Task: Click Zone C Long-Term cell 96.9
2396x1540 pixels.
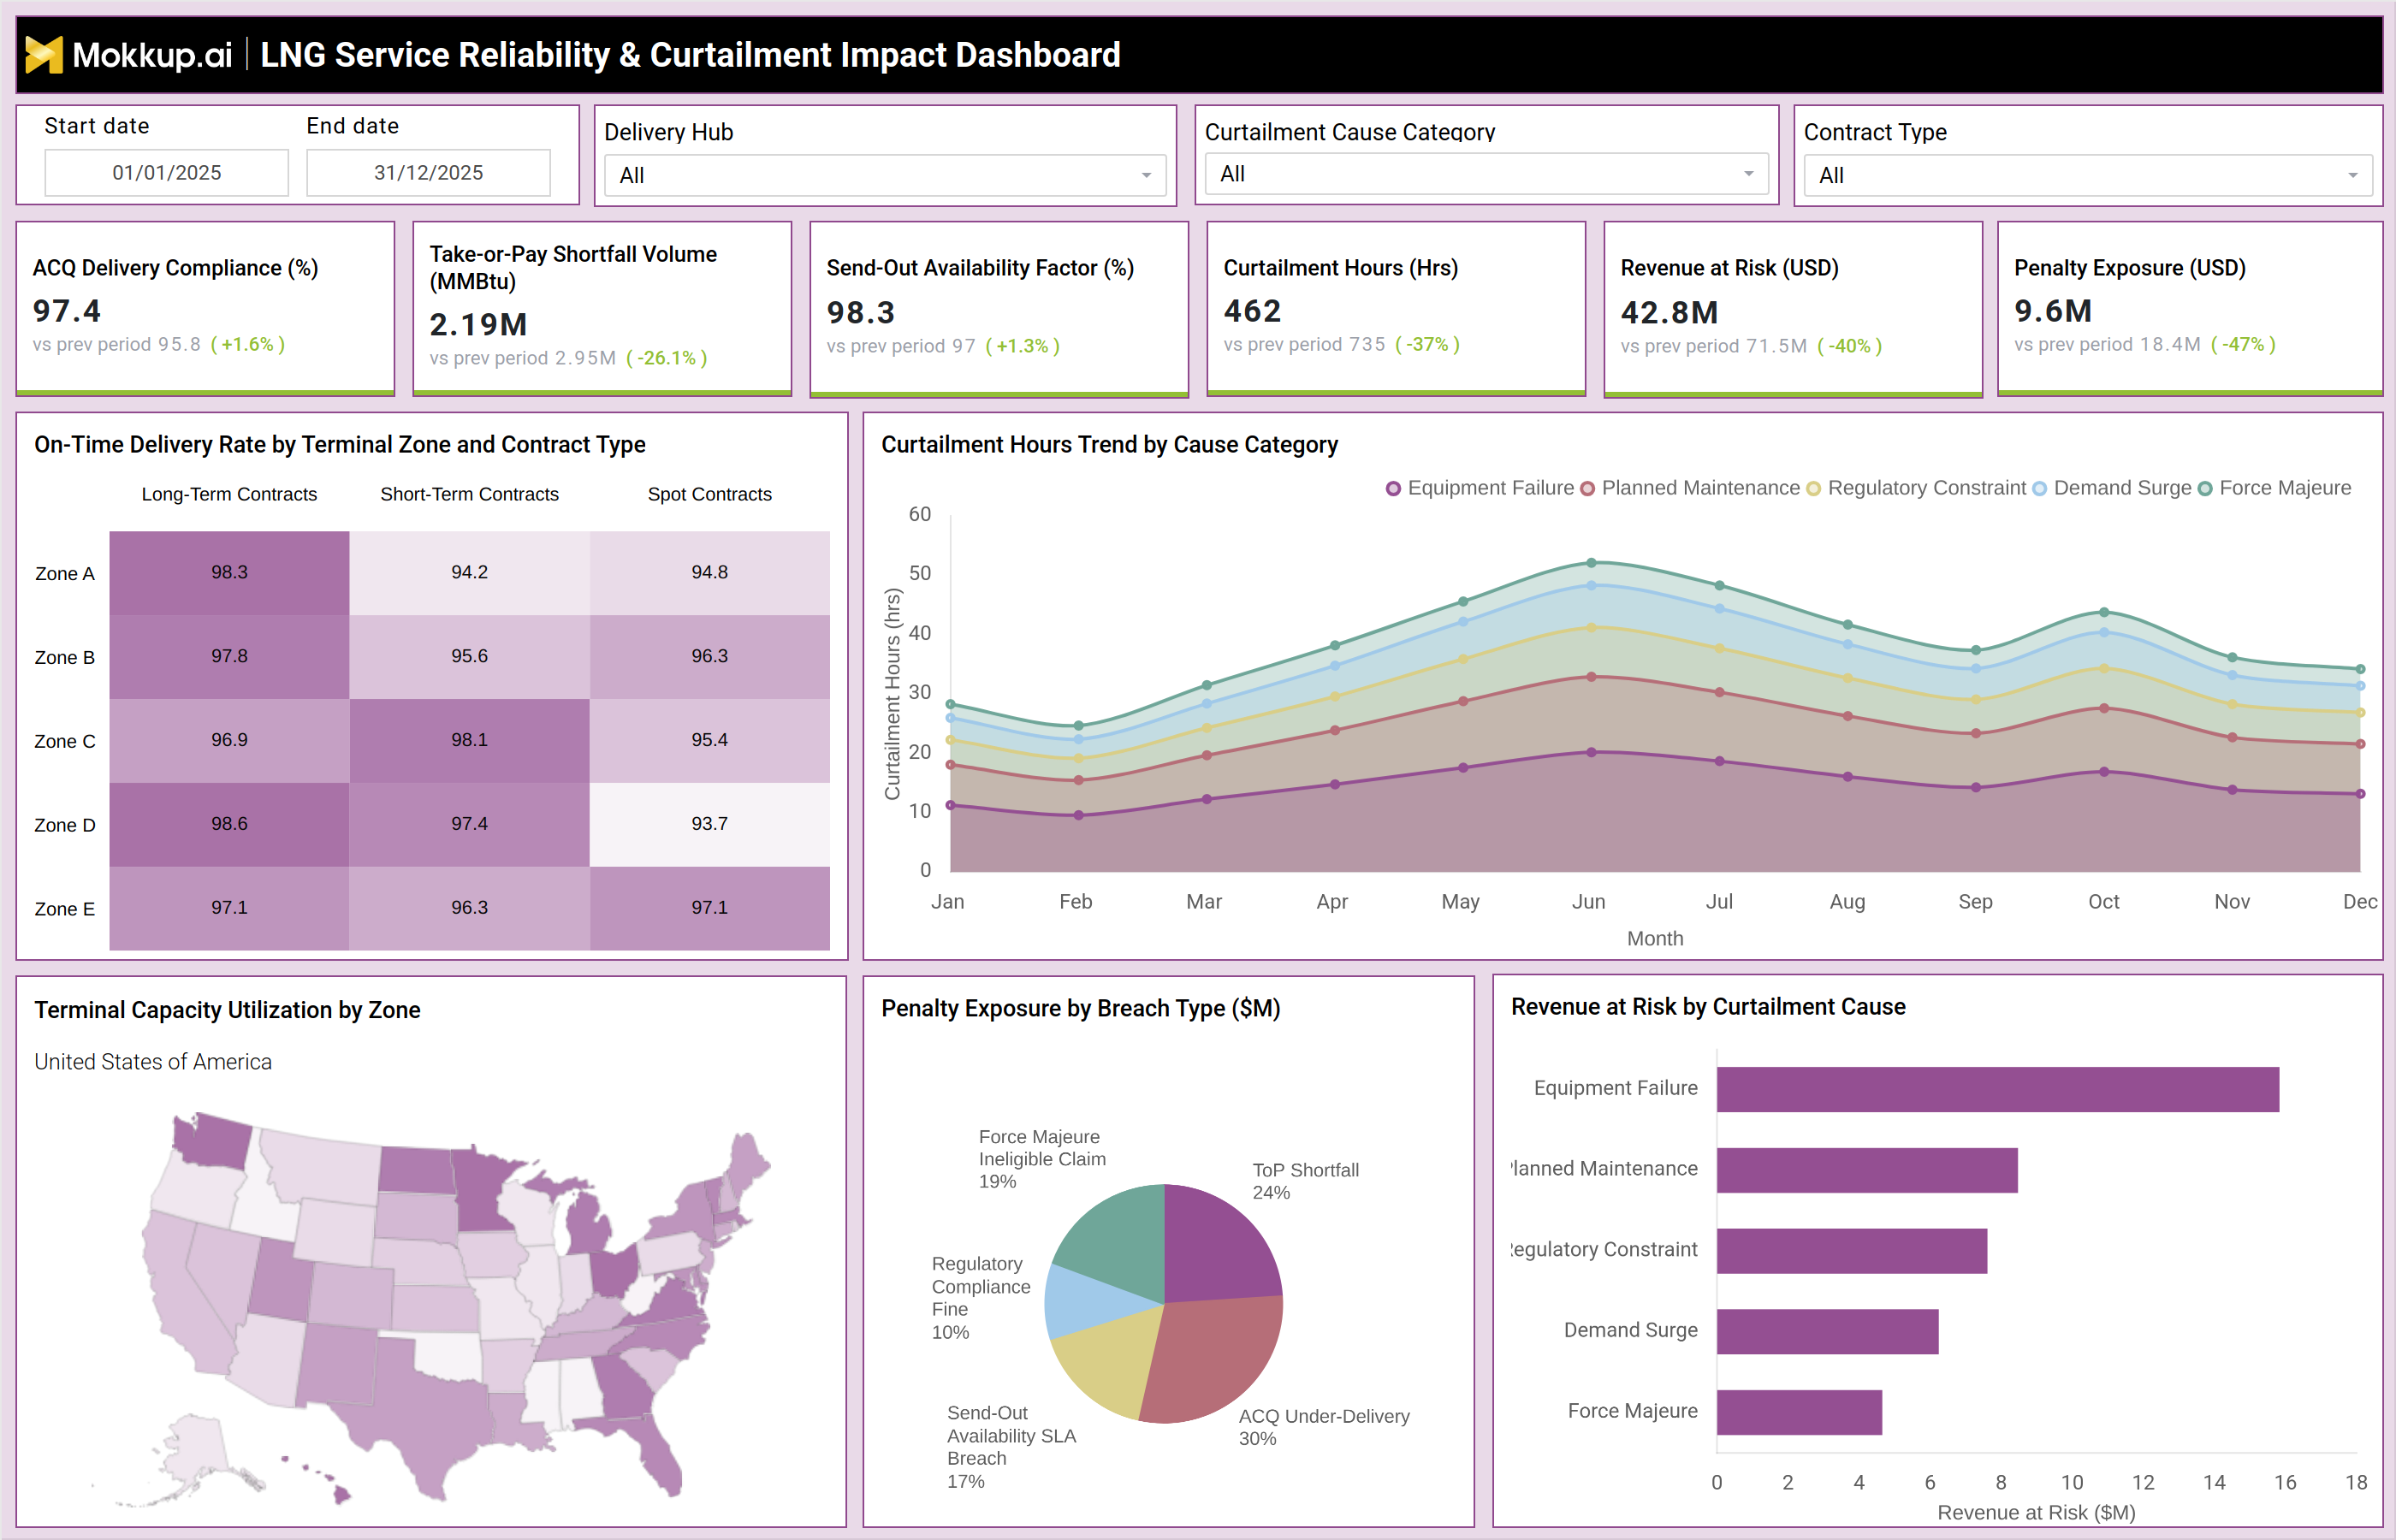Action: (x=229, y=740)
